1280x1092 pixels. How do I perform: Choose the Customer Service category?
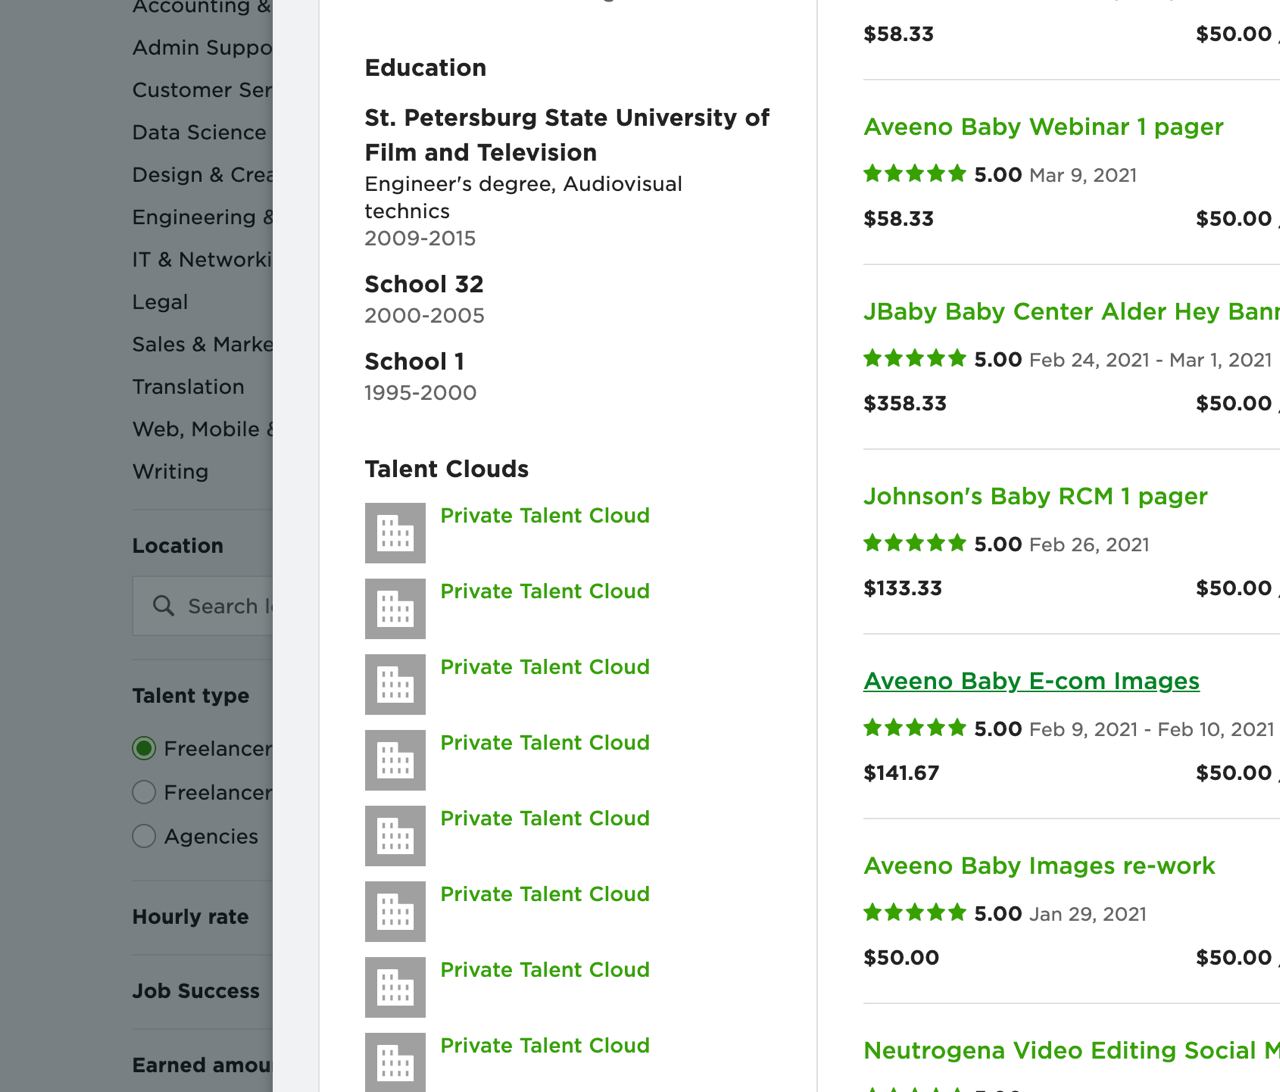click(x=201, y=90)
